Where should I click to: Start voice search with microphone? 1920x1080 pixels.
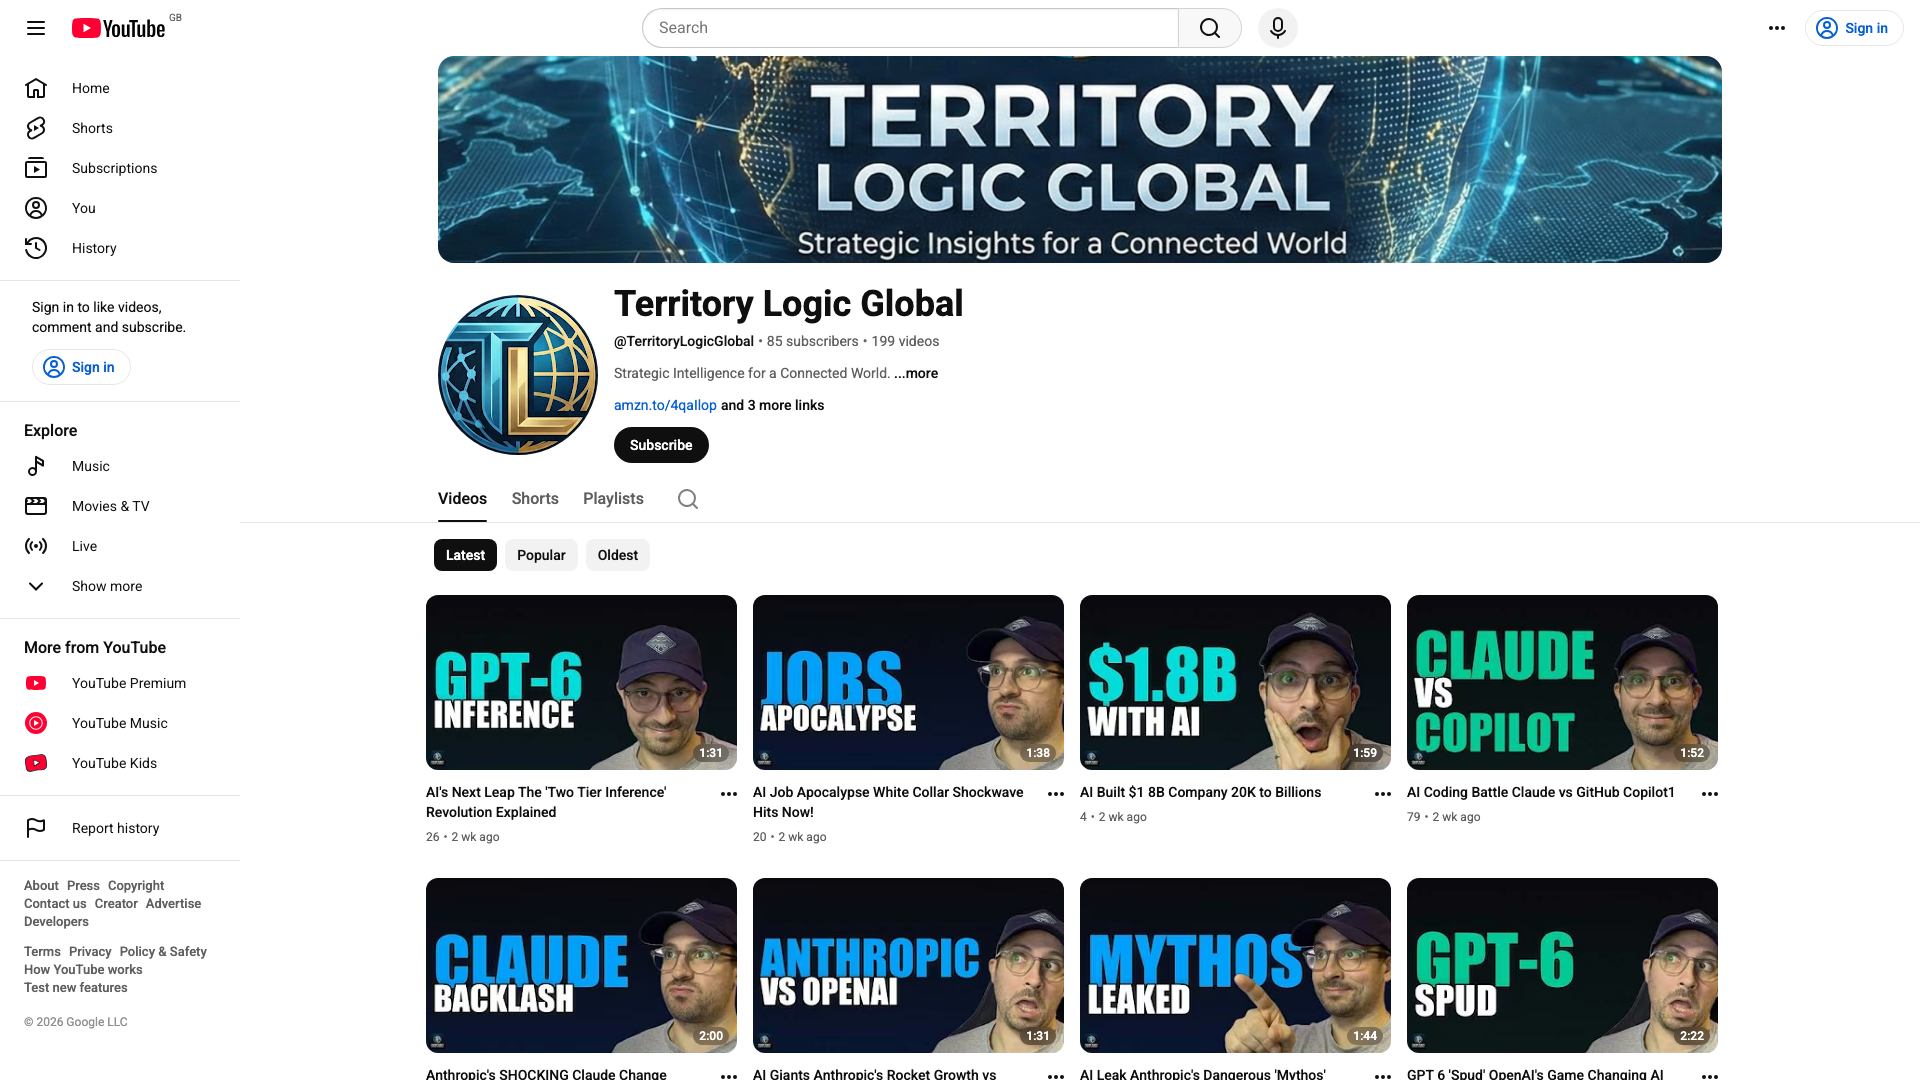tap(1278, 28)
